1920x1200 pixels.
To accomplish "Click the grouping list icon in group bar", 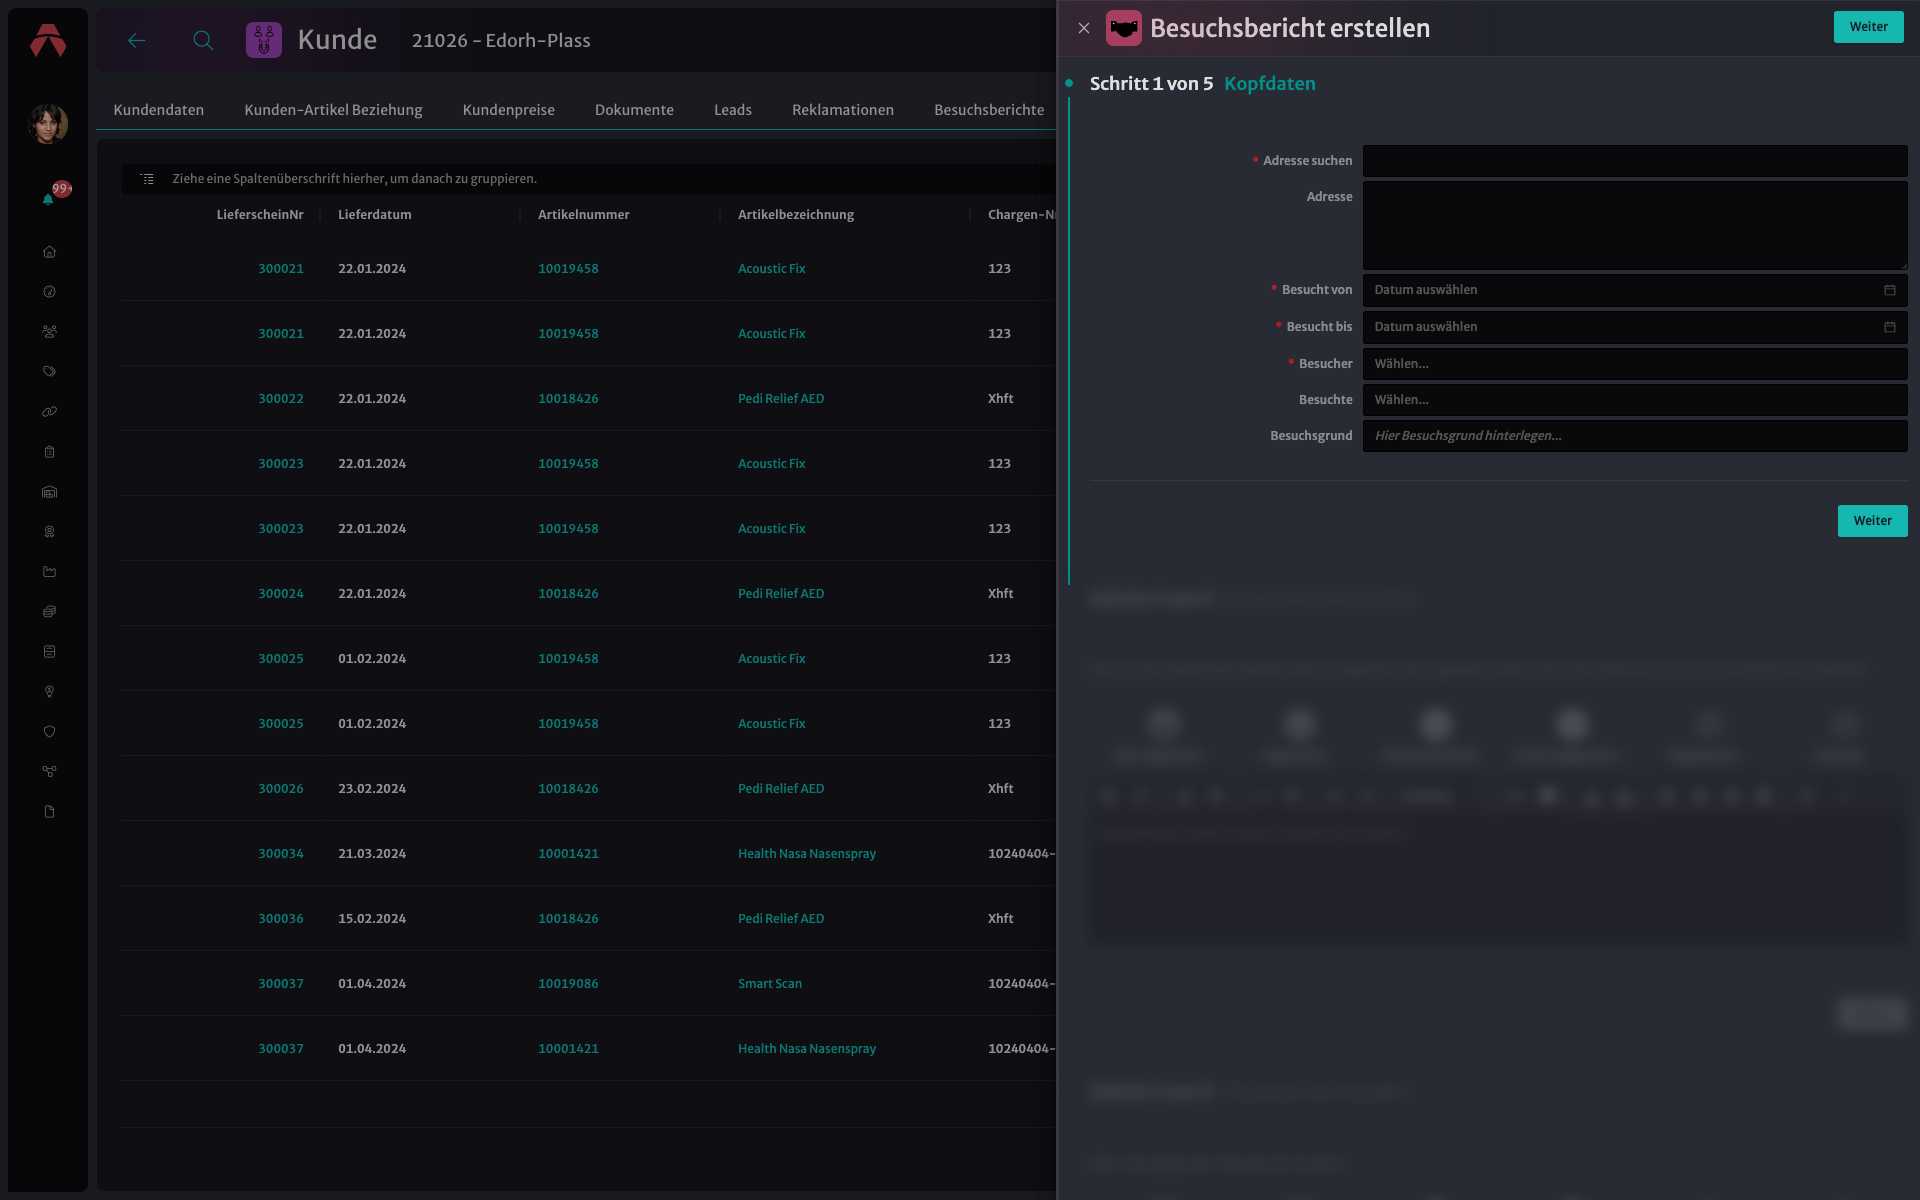I will (147, 179).
